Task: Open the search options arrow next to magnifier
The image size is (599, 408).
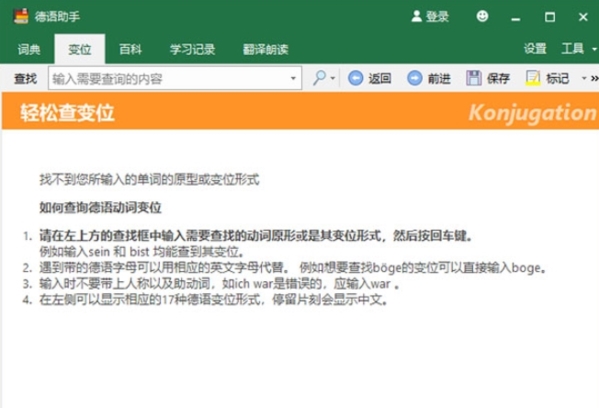Action: click(333, 78)
